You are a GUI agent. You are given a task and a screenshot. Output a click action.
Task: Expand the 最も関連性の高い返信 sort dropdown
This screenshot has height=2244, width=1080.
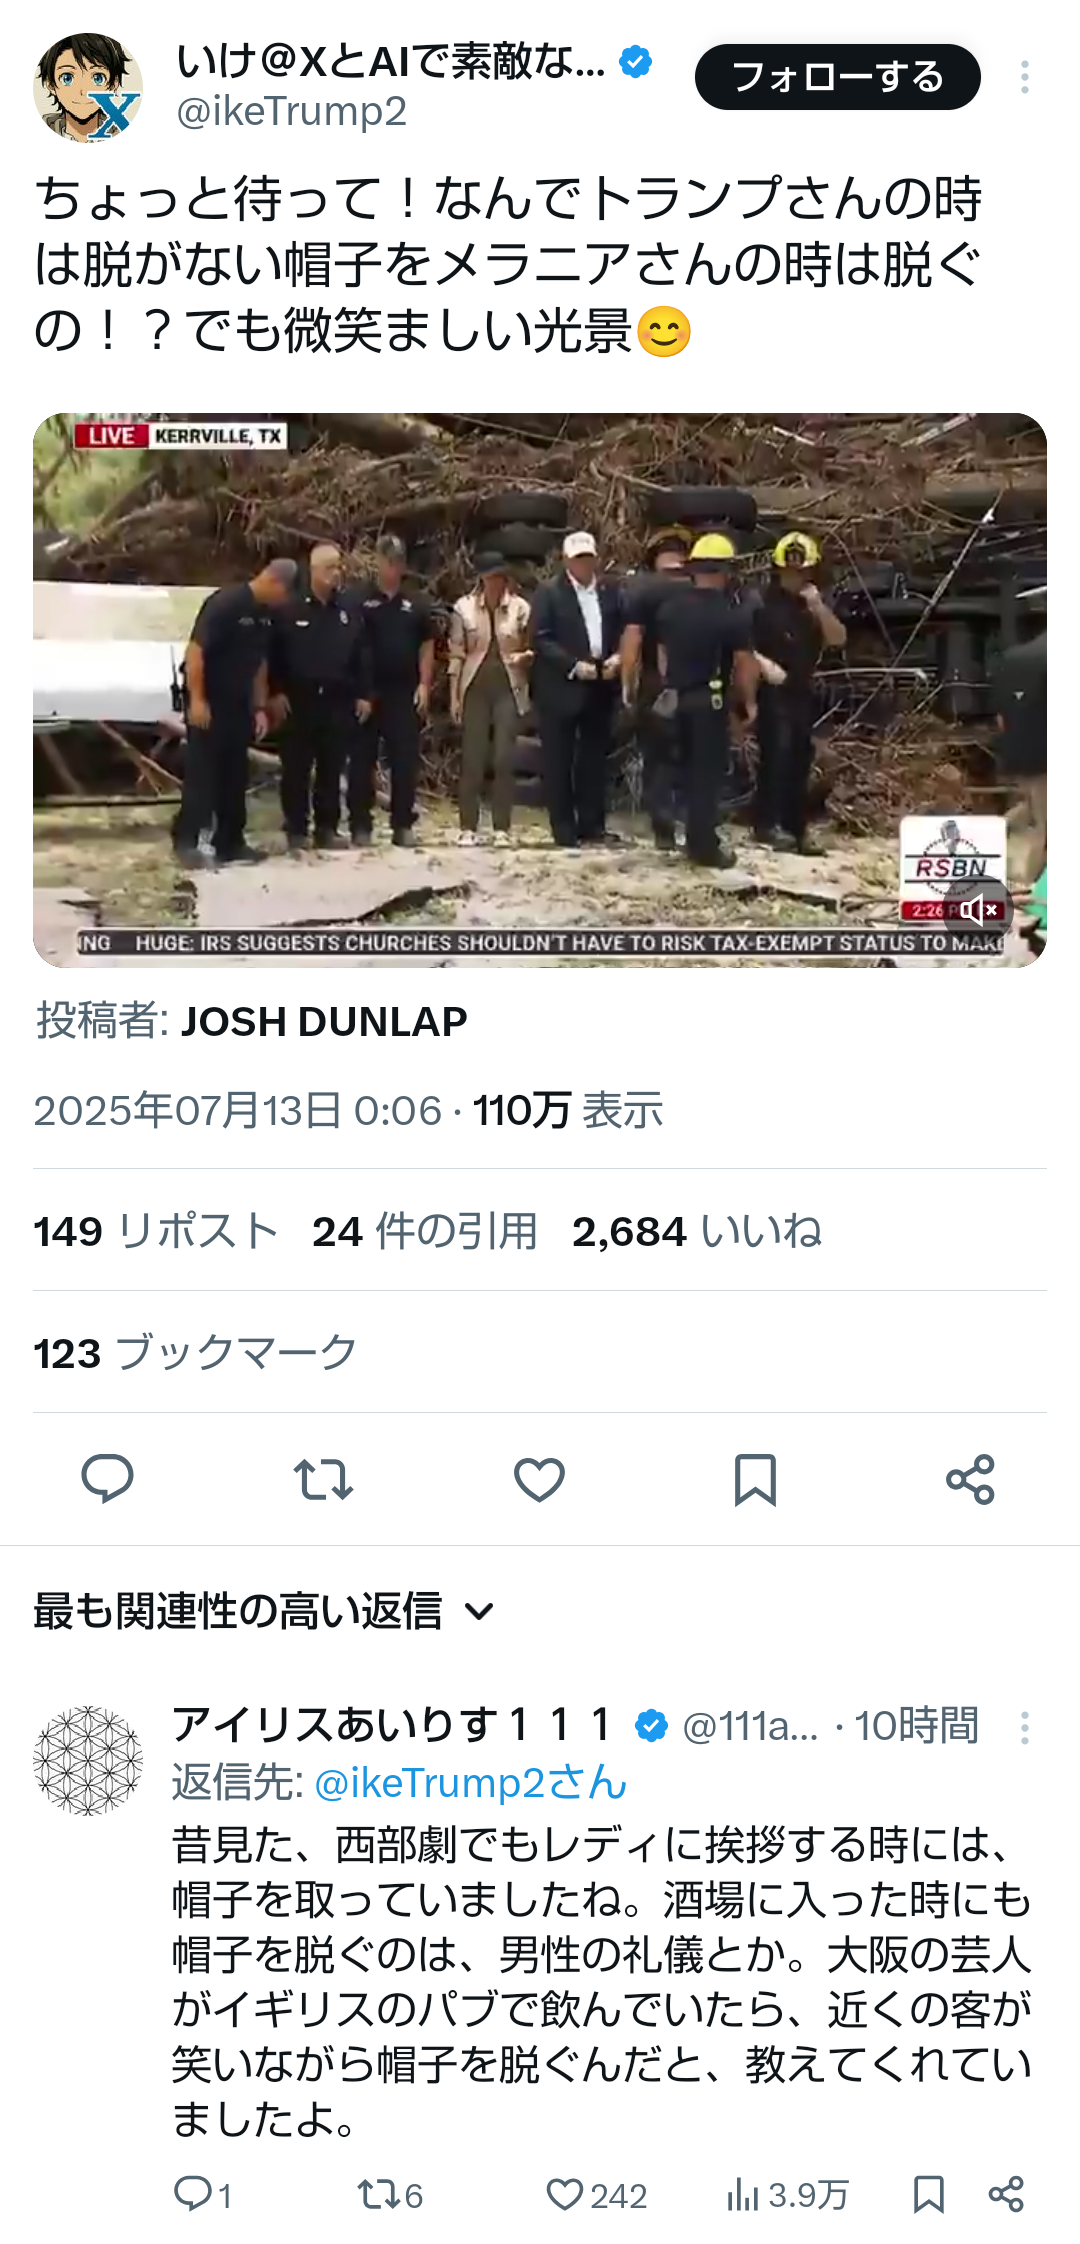point(264,1611)
